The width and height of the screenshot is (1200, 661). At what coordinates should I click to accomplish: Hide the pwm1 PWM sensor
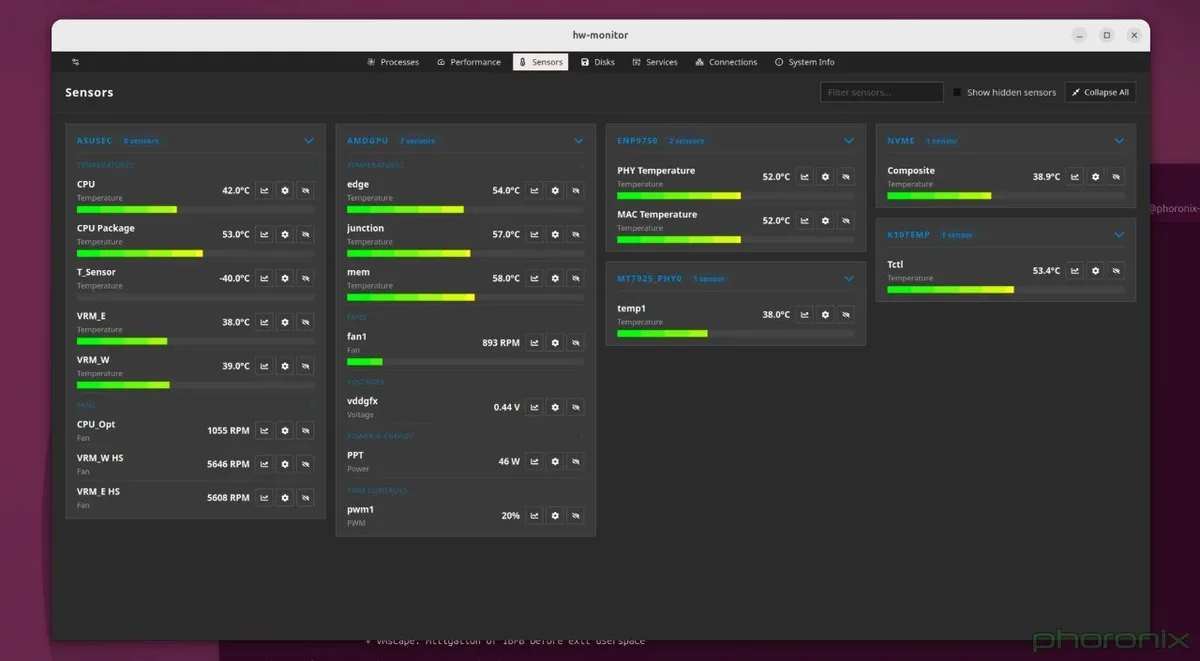coord(576,515)
